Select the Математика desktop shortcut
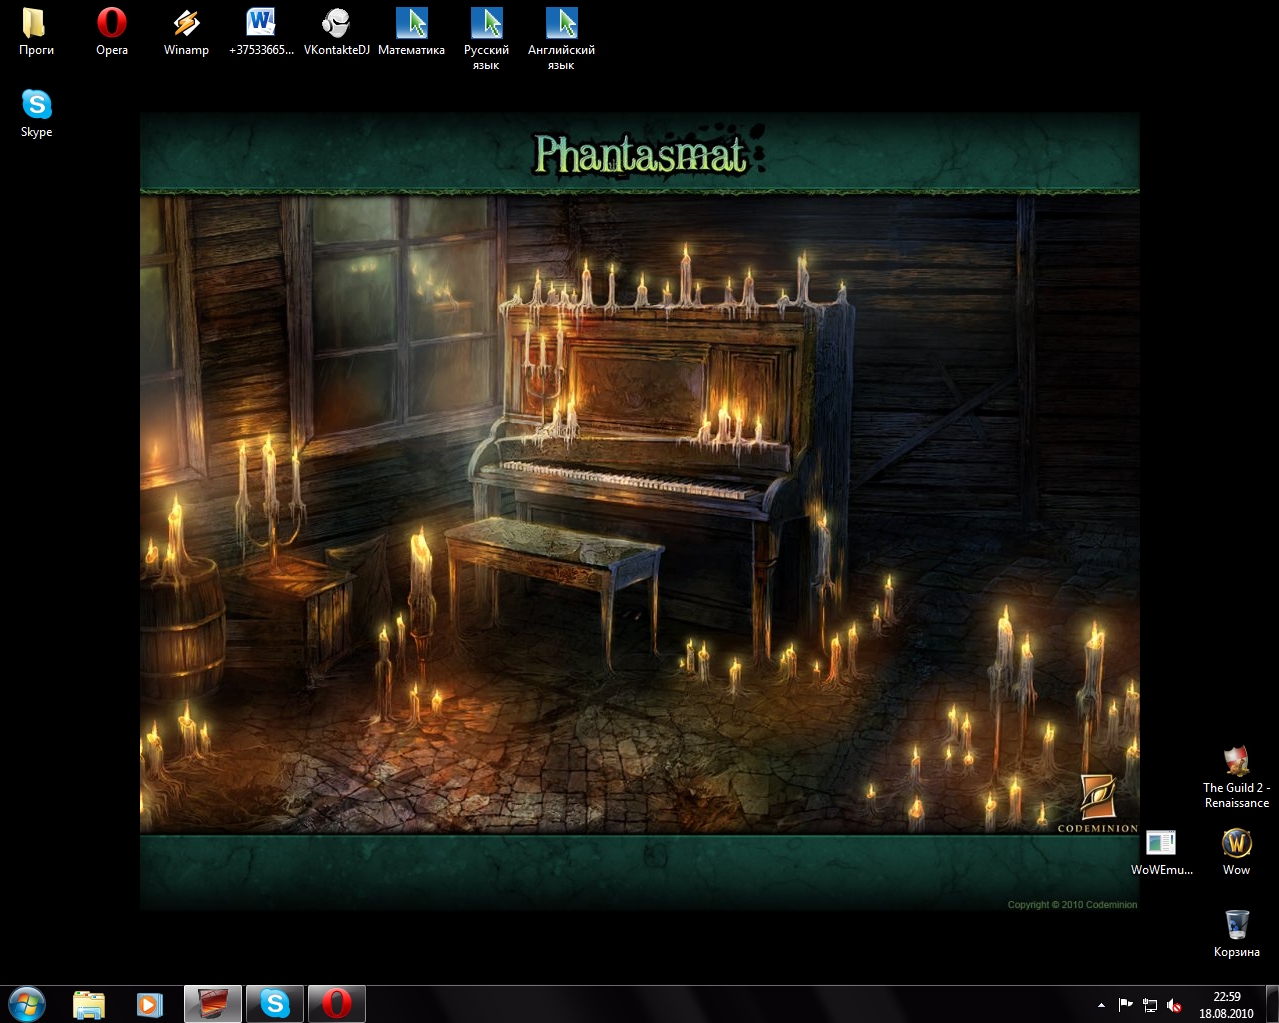1279x1023 pixels. click(411, 31)
